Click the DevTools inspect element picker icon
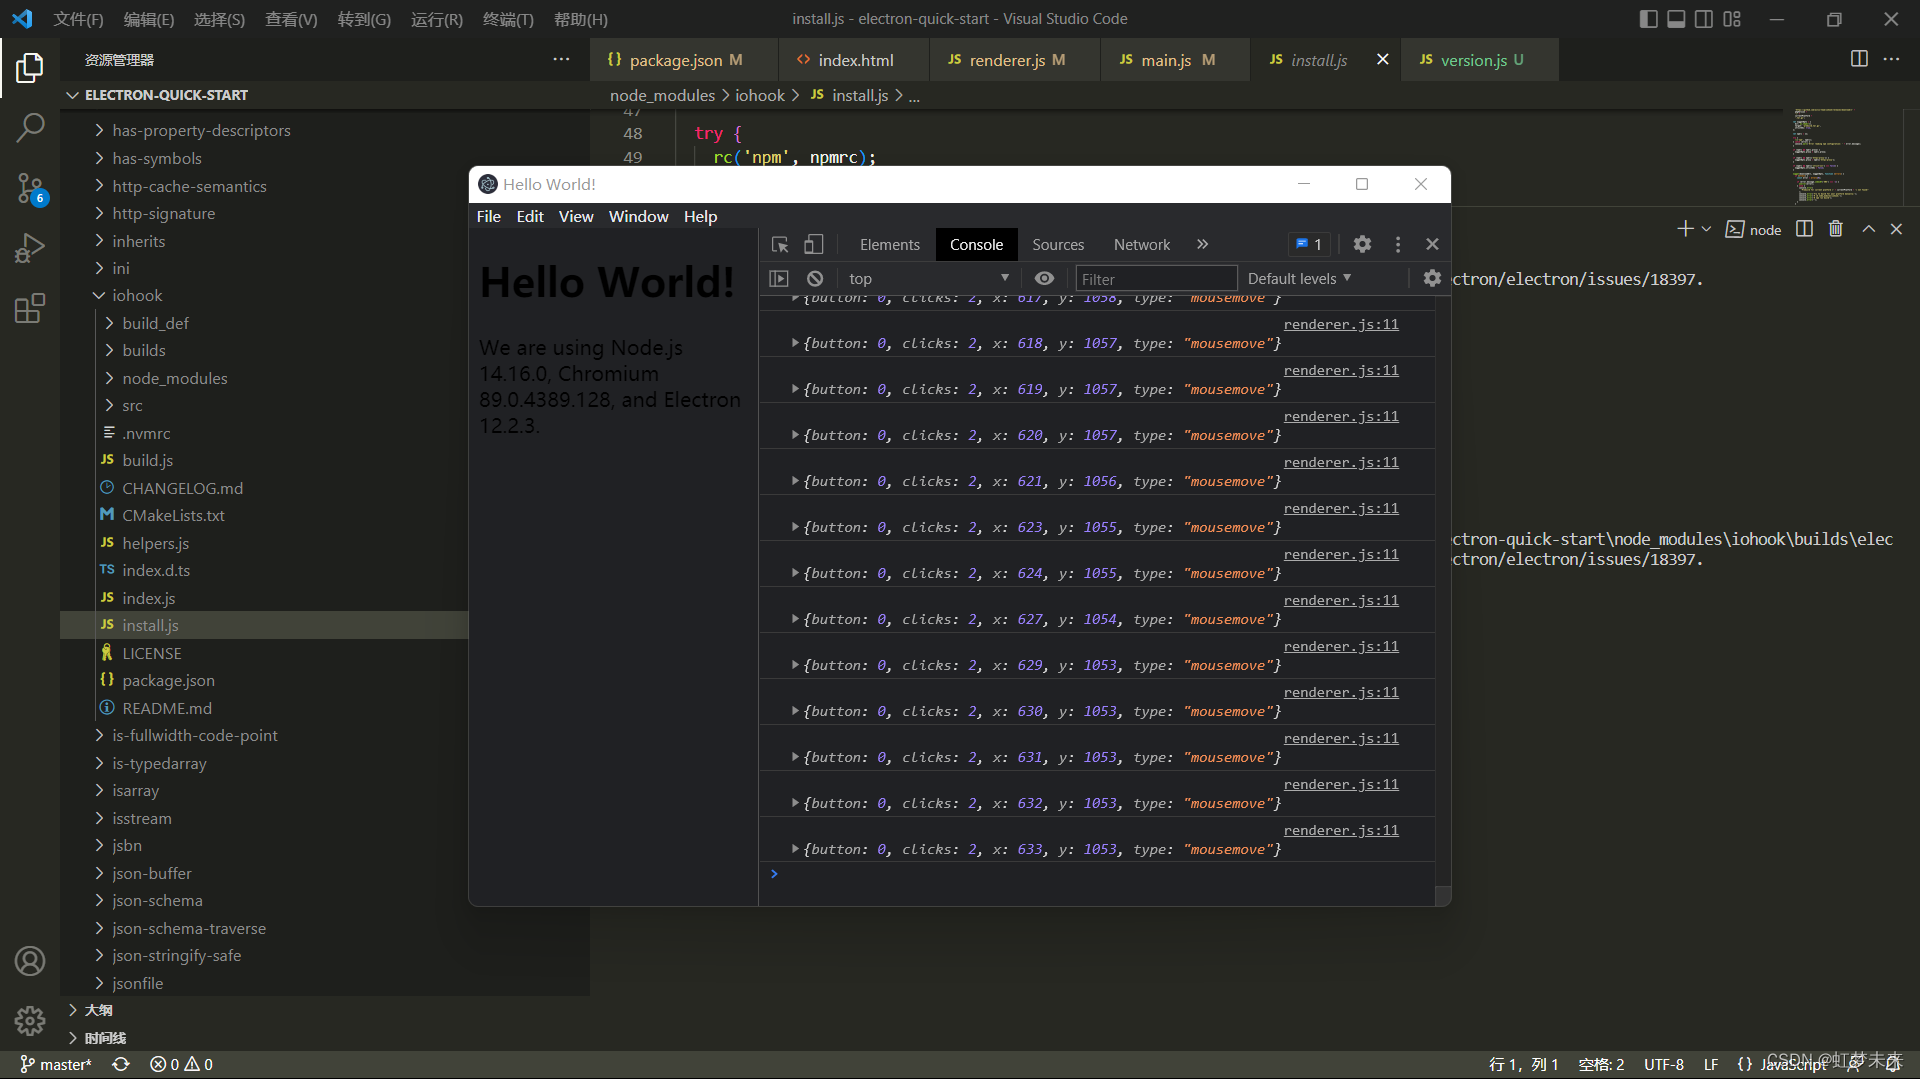Viewport: 1920px width, 1079px height. click(780, 244)
